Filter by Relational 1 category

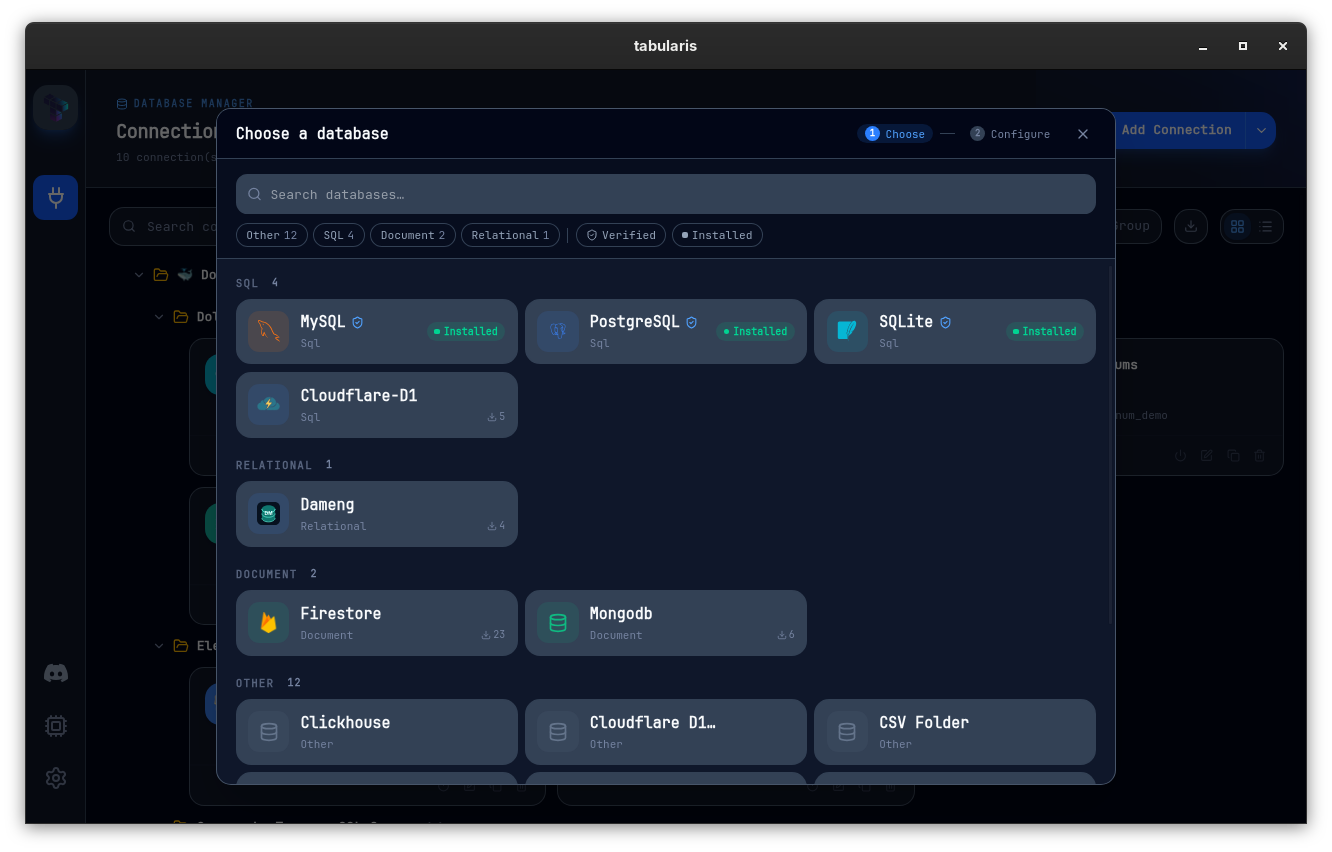click(510, 235)
